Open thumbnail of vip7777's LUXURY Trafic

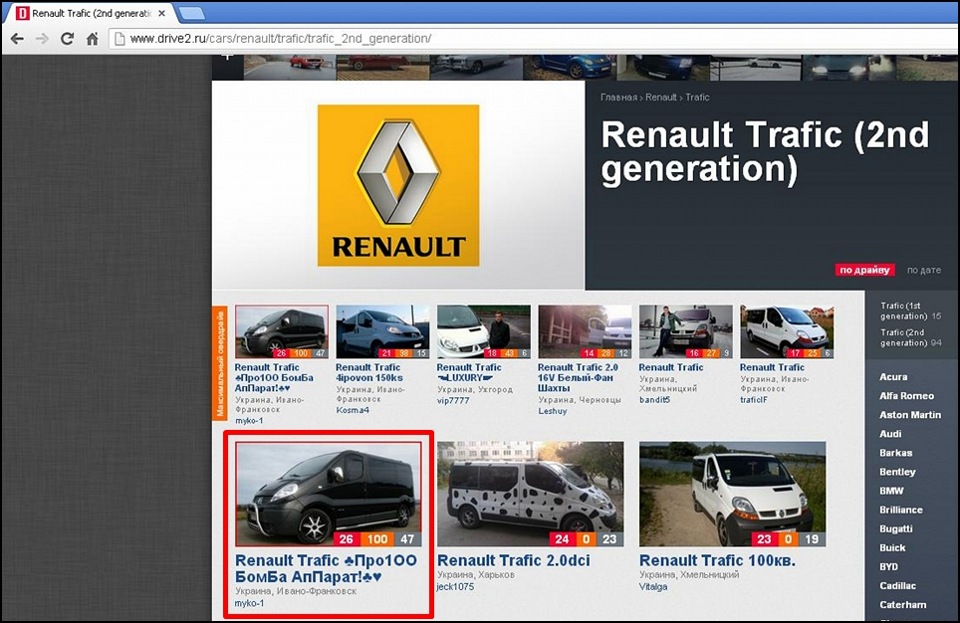(x=484, y=332)
